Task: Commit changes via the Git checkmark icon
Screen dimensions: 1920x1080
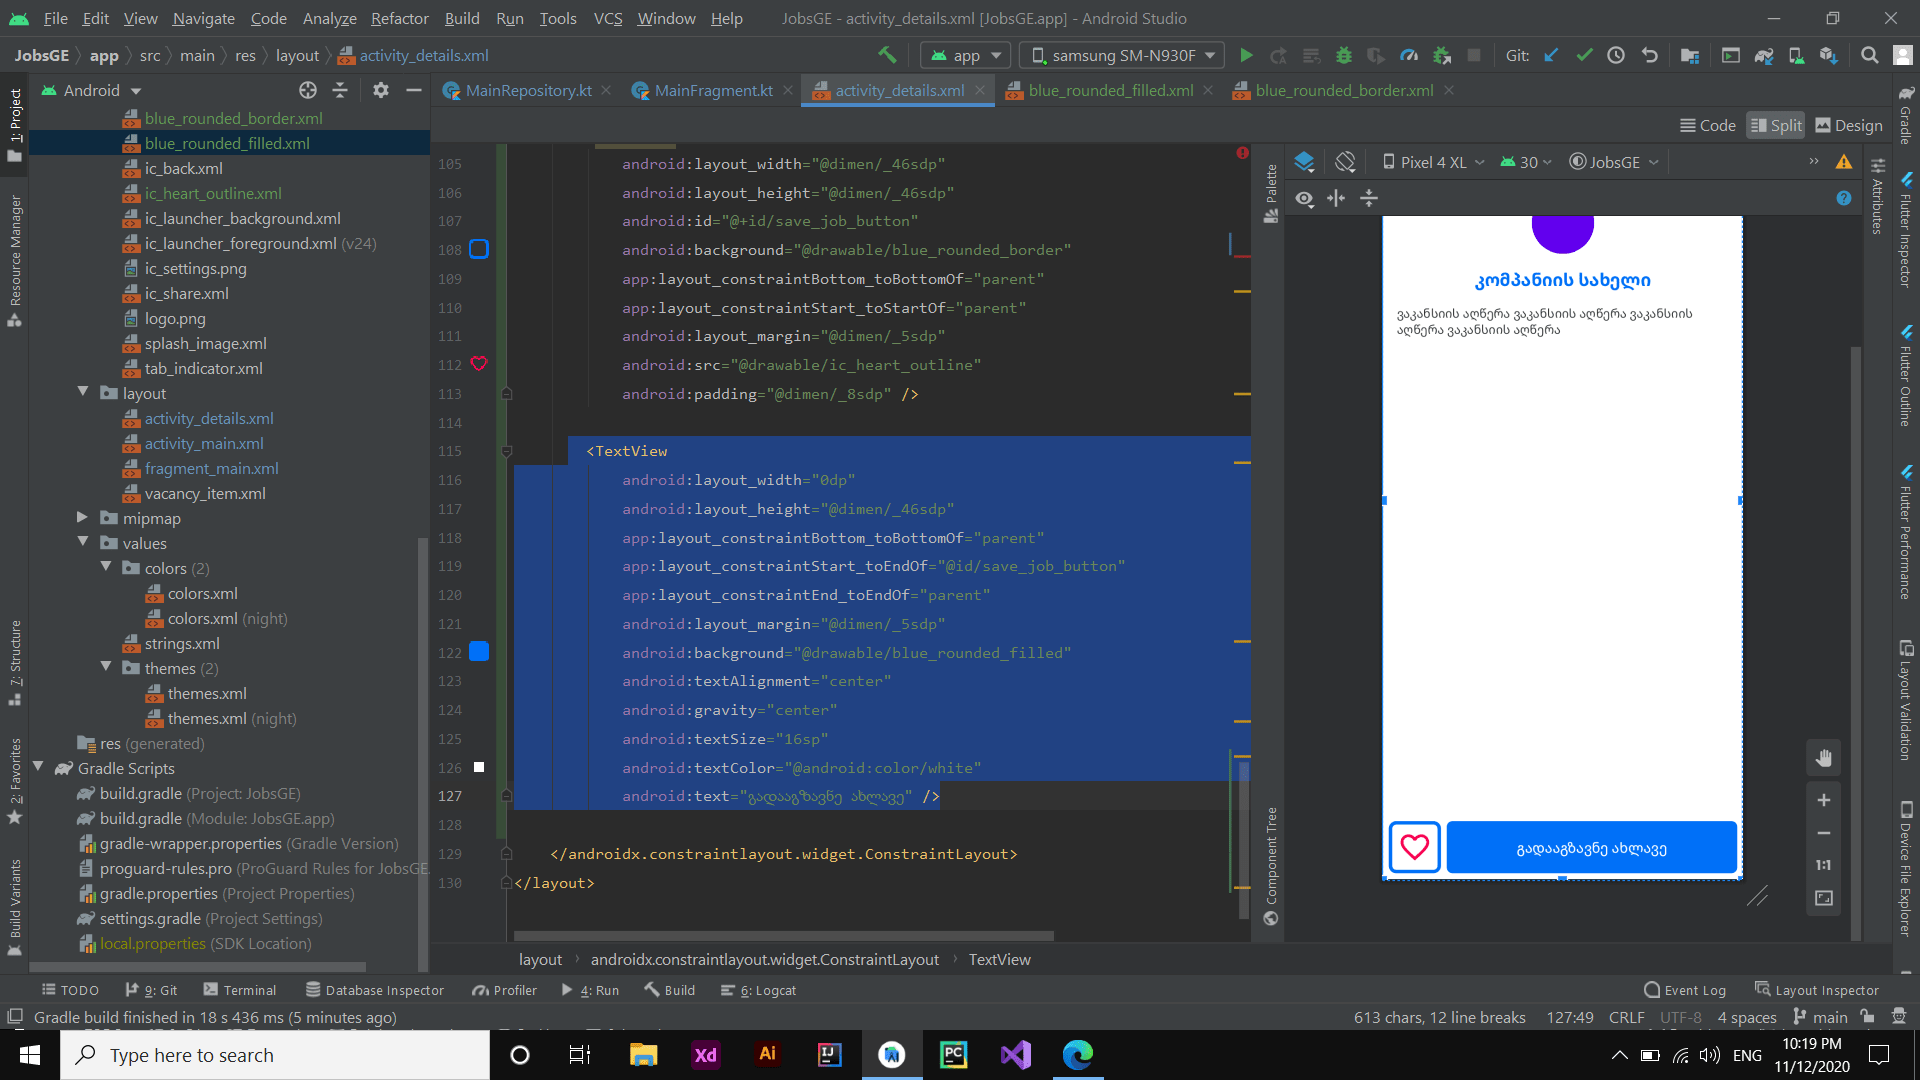Action: (x=1584, y=55)
